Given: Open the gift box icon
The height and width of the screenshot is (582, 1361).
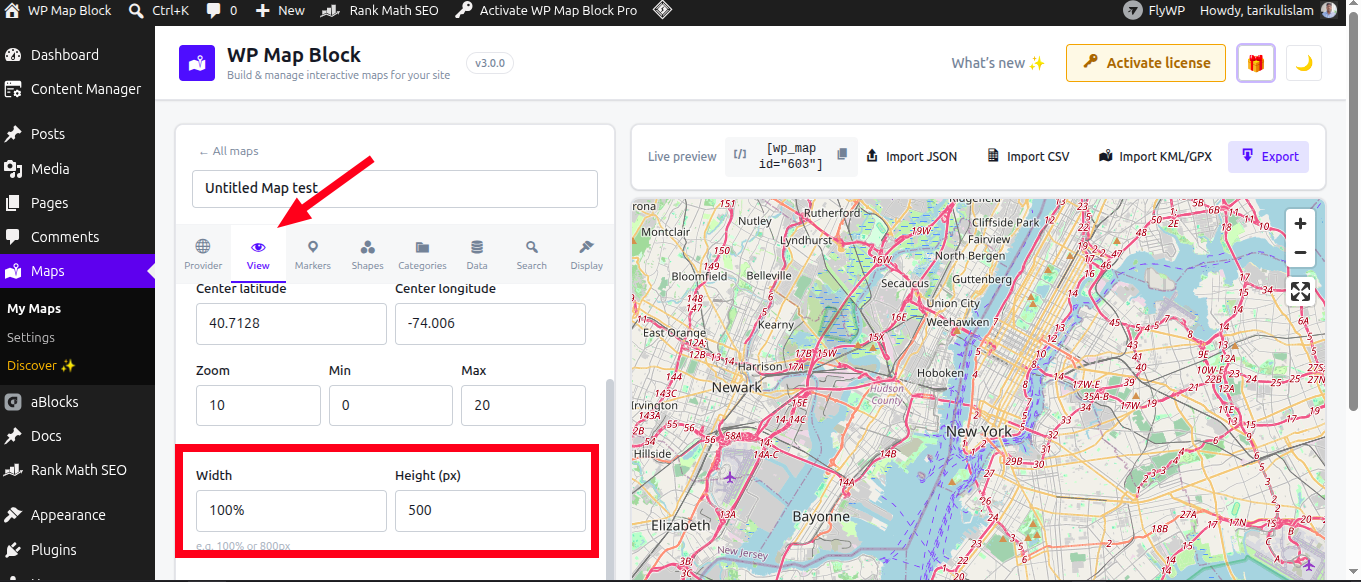Looking at the screenshot, I should tap(1256, 62).
